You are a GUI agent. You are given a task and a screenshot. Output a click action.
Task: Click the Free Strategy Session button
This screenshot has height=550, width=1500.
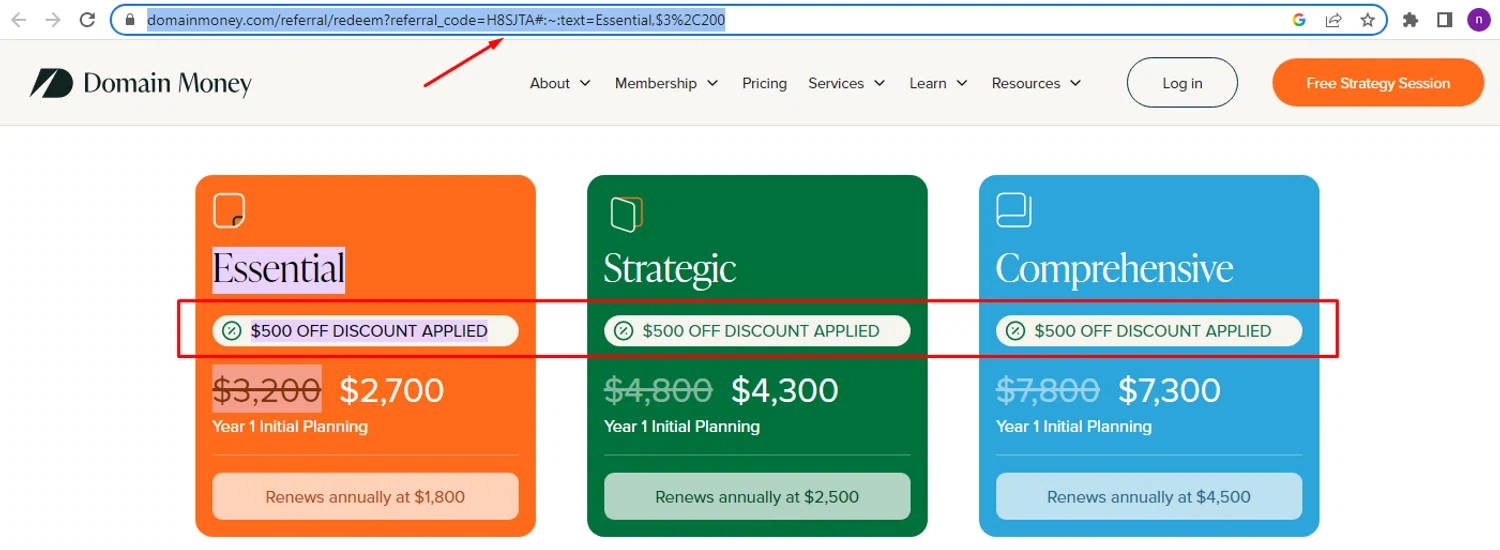1378,83
